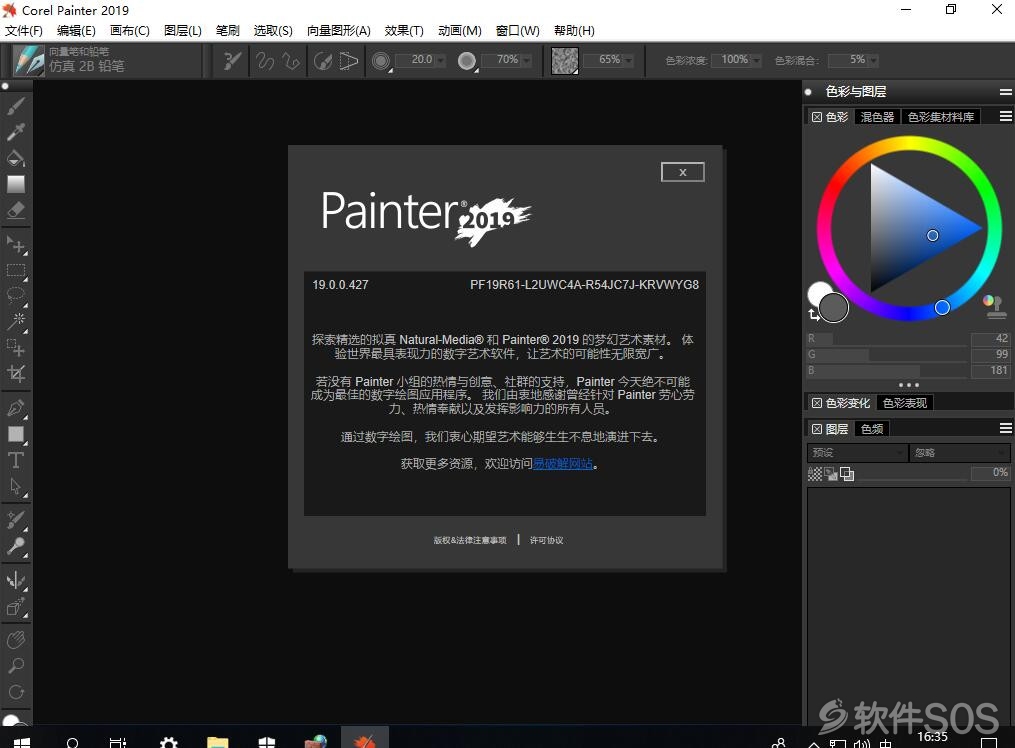The image size is (1015, 748).
Task: Switch to the 色频 channels tab
Action: click(872, 428)
